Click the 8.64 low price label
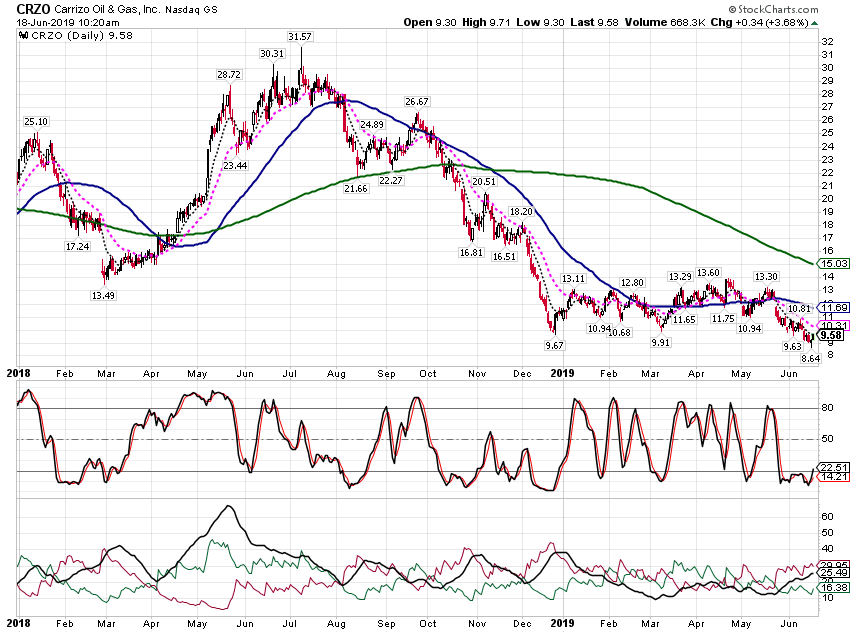850x633 pixels. pos(810,359)
